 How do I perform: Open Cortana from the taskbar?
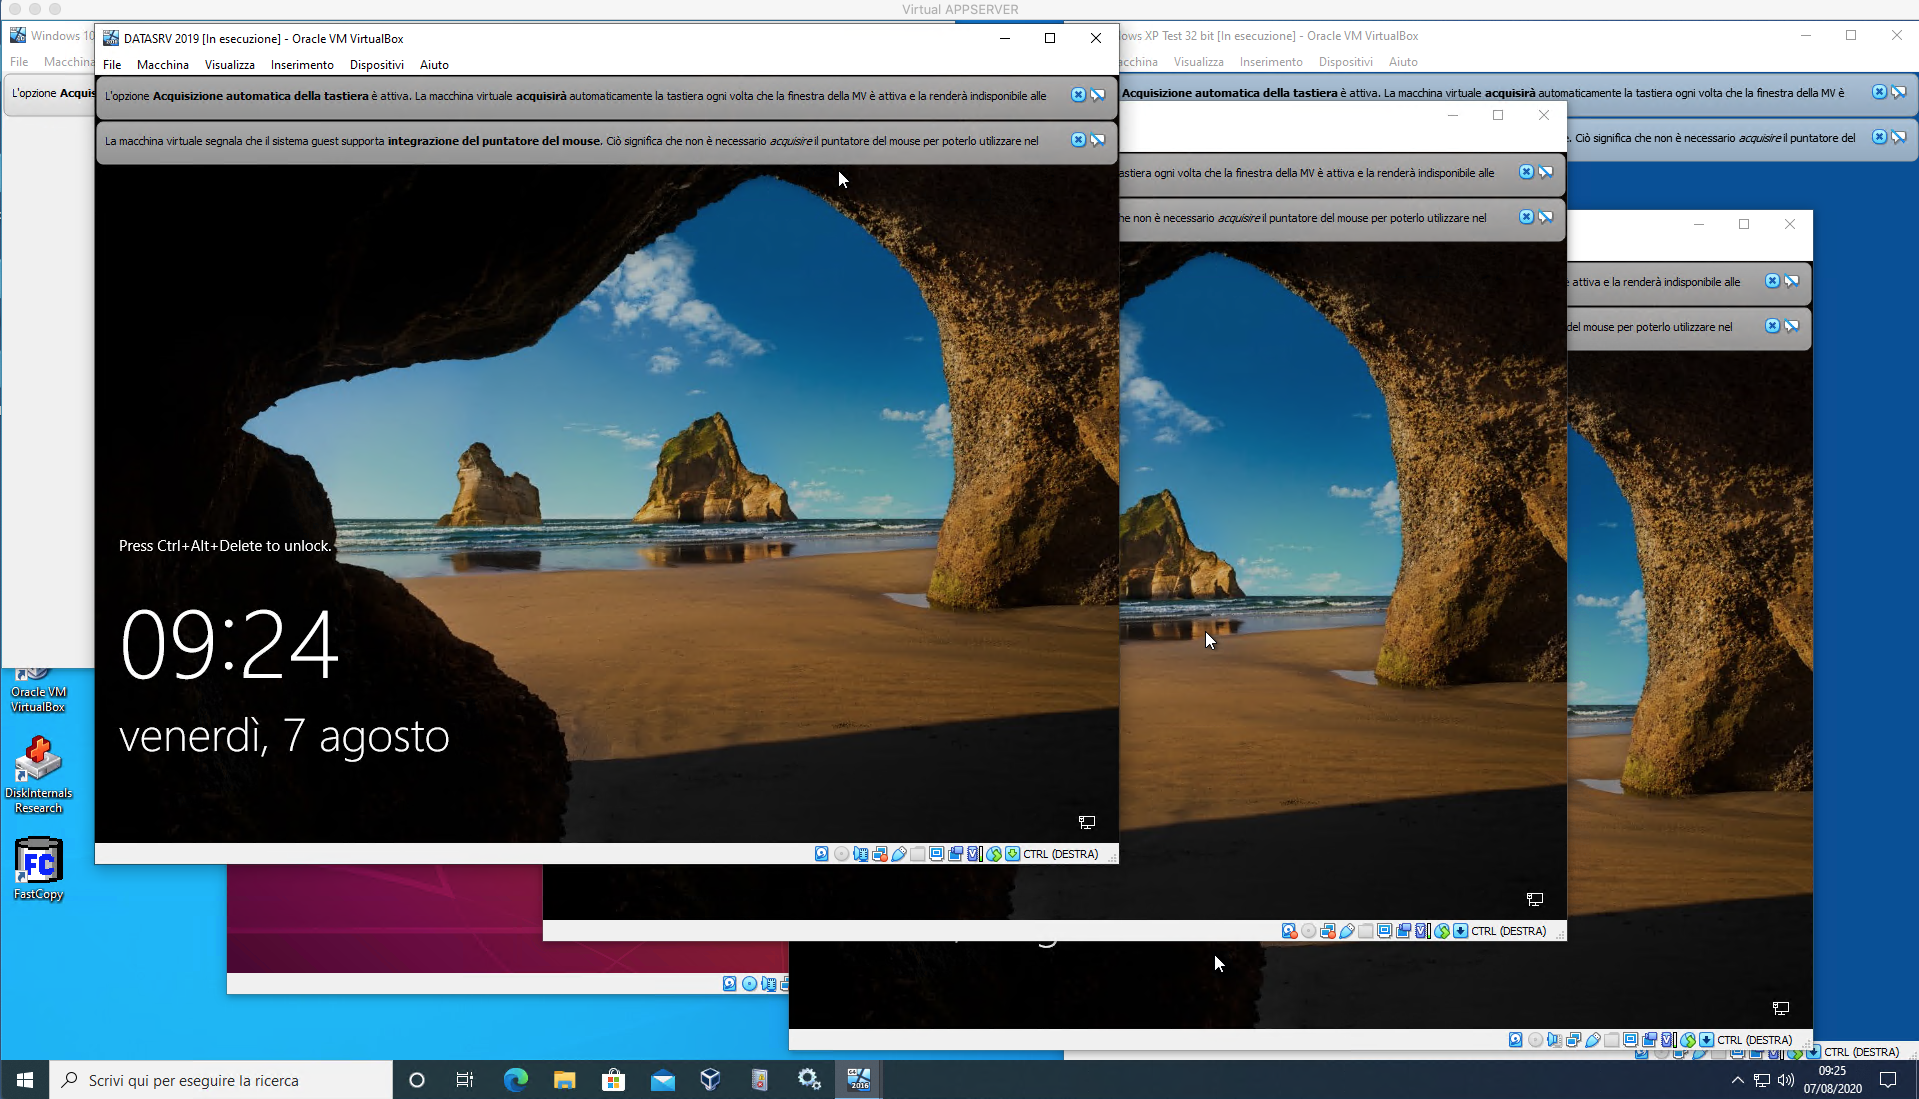pyautogui.click(x=417, y=1080)
